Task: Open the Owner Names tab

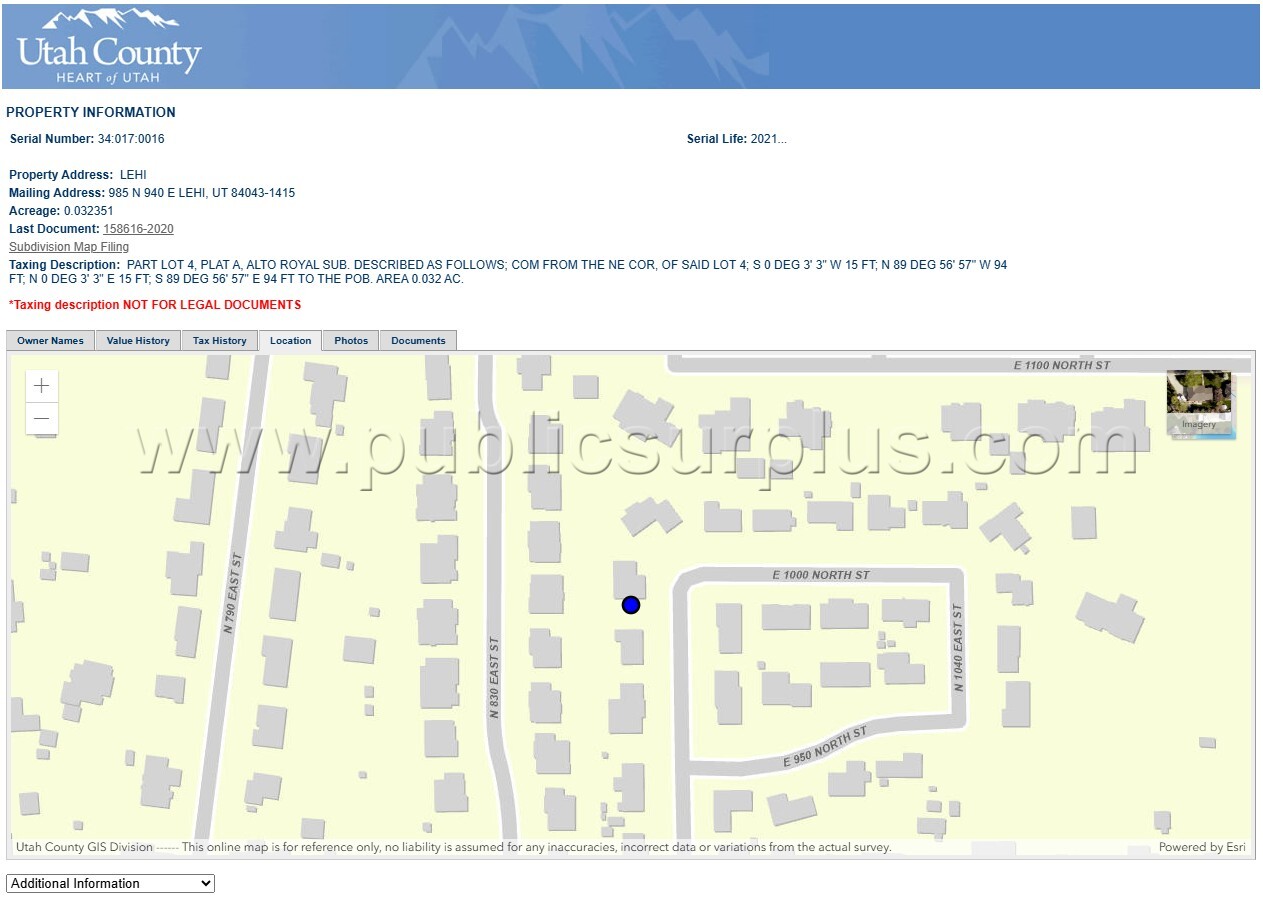Action: tap(51, 341)
